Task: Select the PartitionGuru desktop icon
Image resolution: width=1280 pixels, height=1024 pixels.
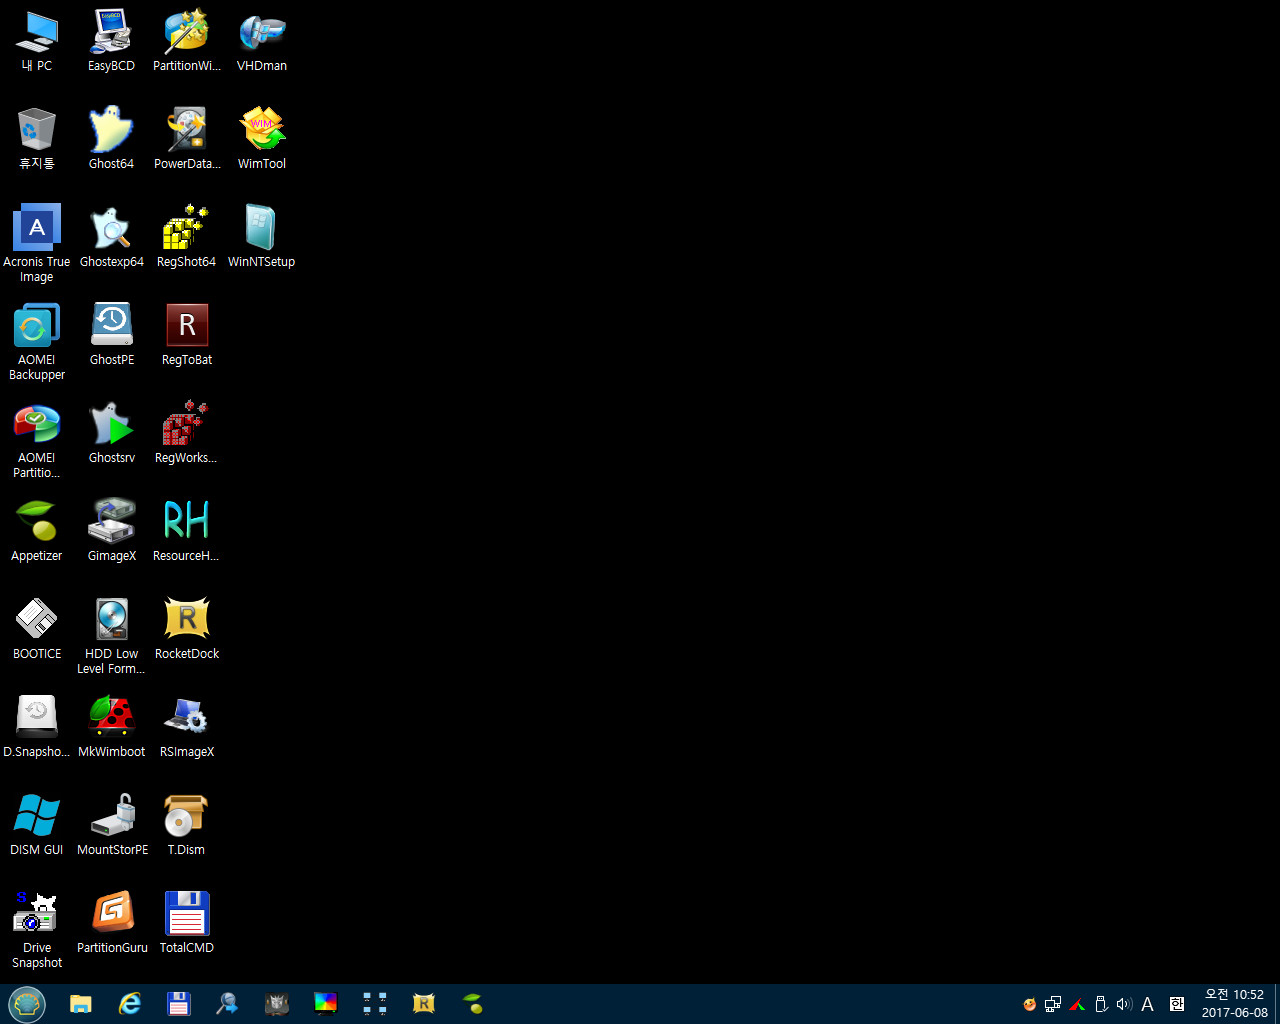Action: click(112, 923)
